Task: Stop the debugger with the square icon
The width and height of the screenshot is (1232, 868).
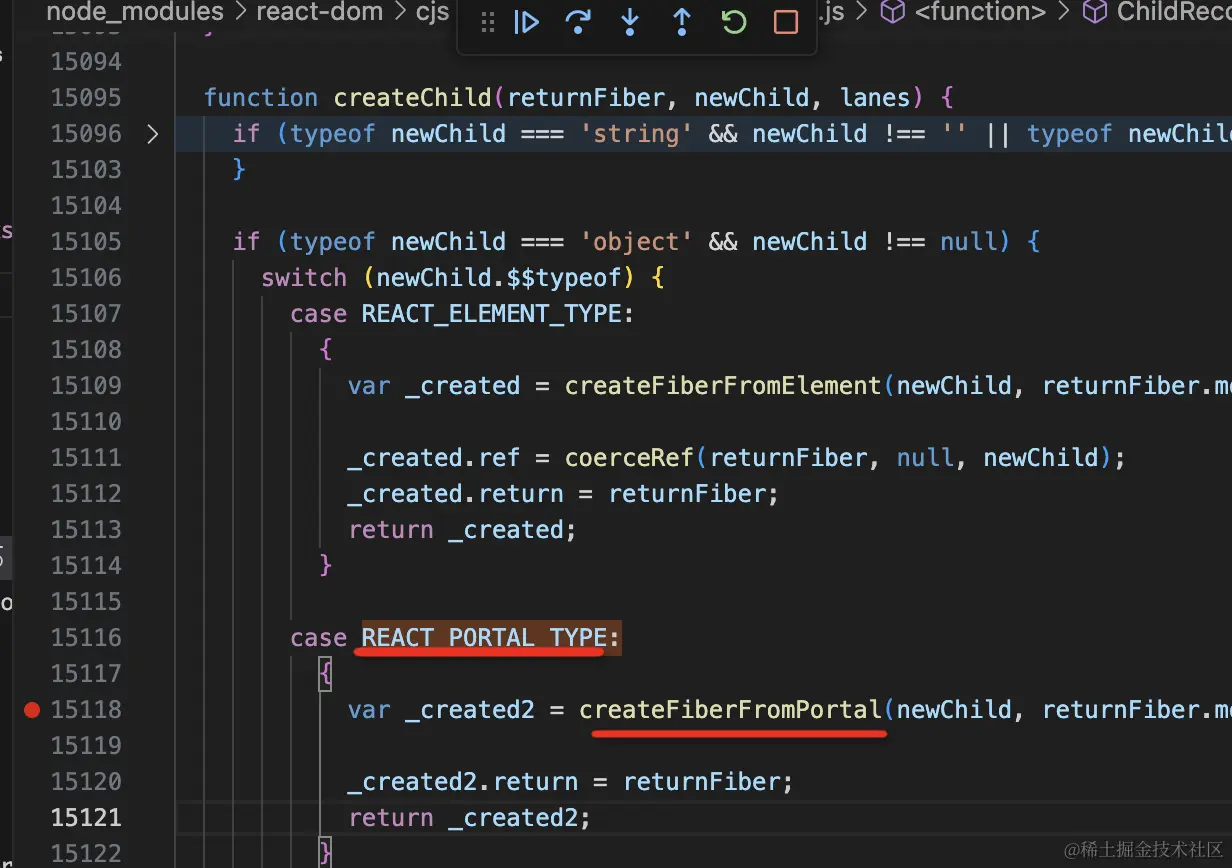Action: (786, 22)
